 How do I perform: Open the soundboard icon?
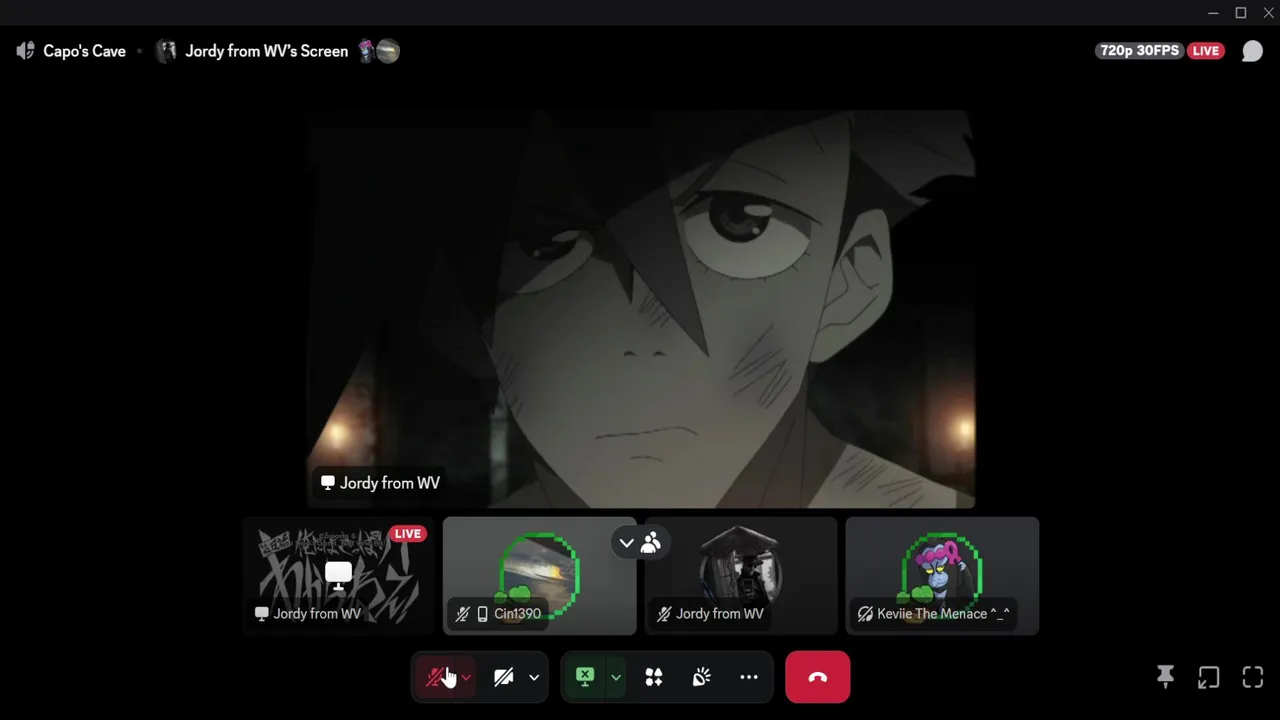pyautogui.click(x=702, y=677)
